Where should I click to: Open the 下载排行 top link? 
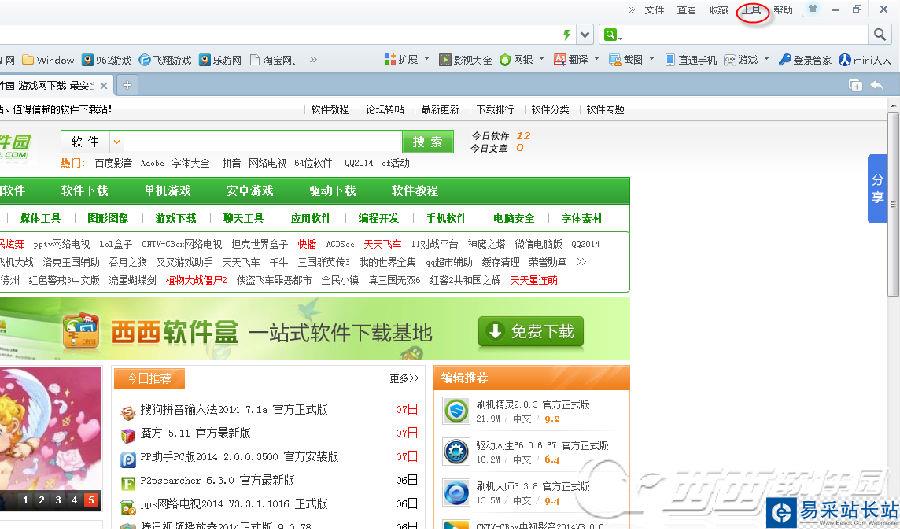[495, 109]
